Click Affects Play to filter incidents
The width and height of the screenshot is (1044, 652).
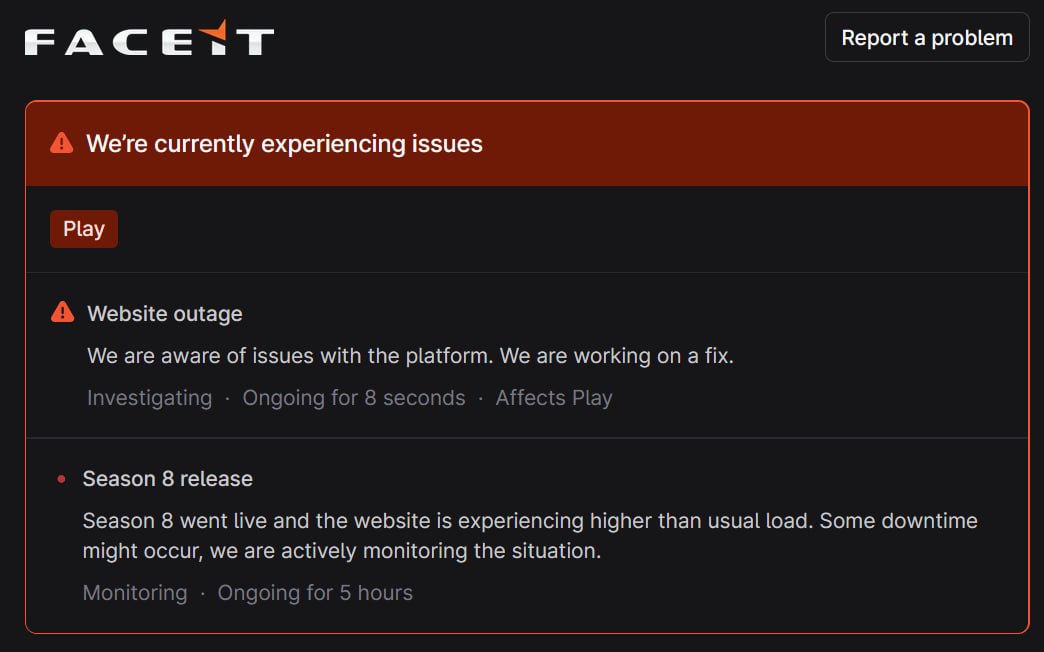click(x=554, y=397)
